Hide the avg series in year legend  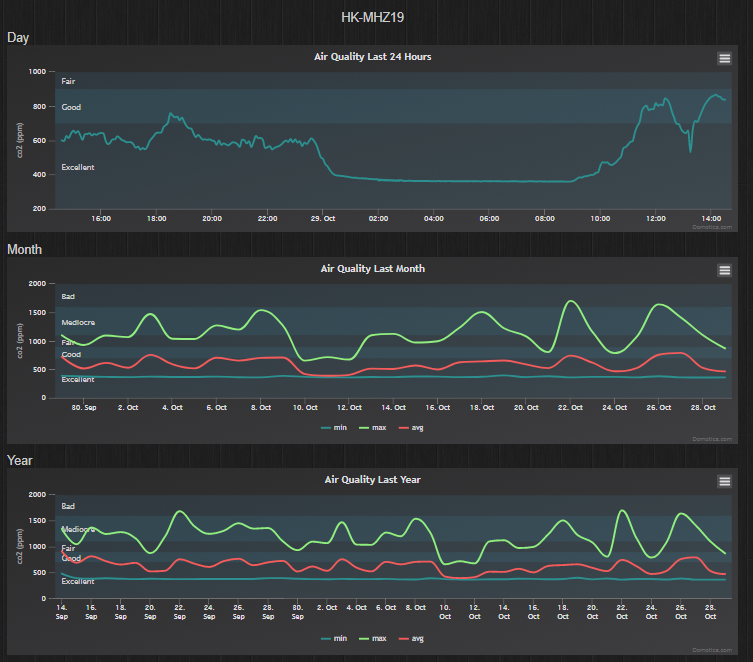coord(411,638)
